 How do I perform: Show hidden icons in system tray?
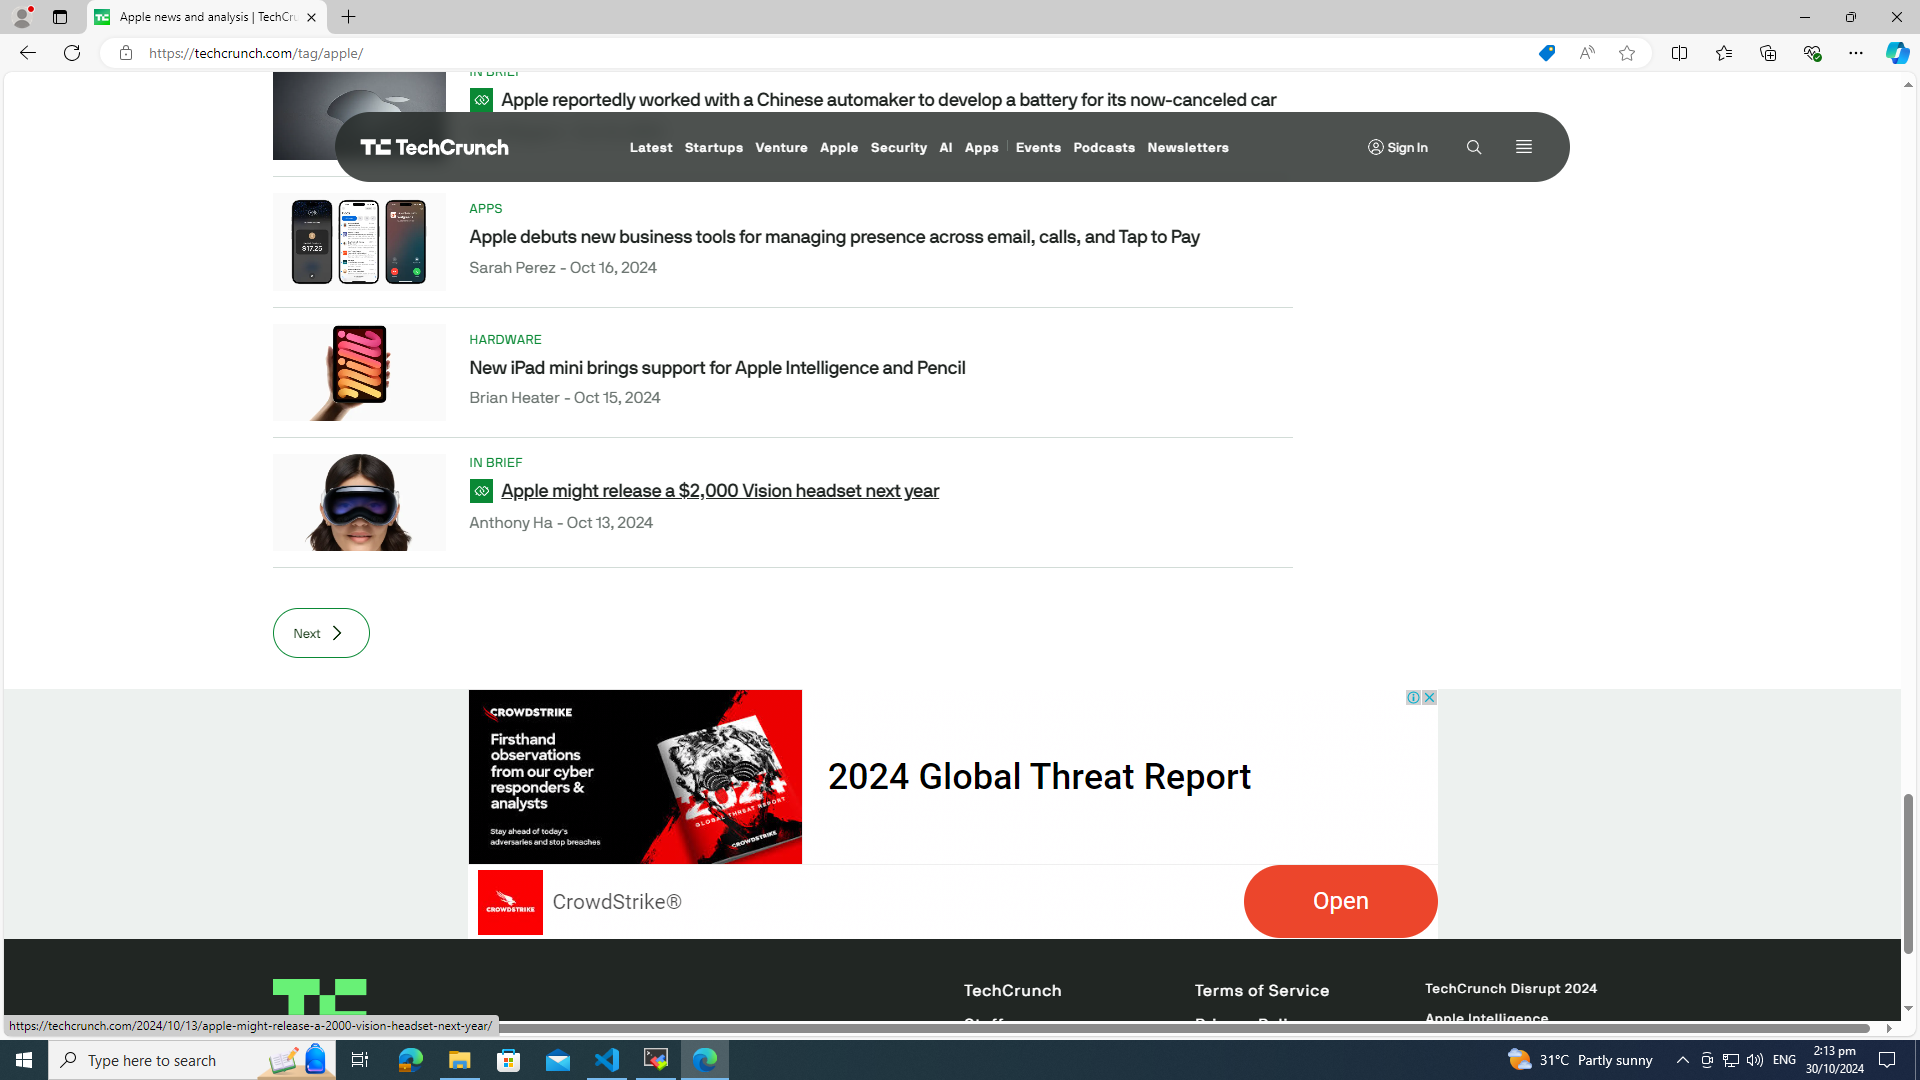(1682, 1059)
